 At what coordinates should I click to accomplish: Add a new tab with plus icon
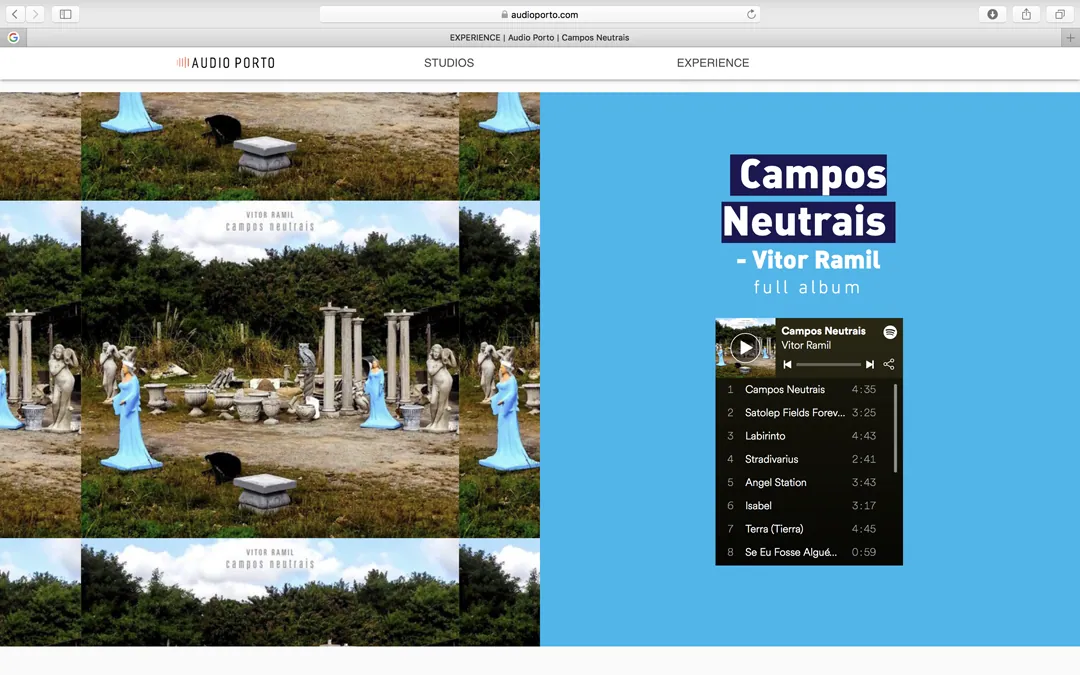point(1070,38)
